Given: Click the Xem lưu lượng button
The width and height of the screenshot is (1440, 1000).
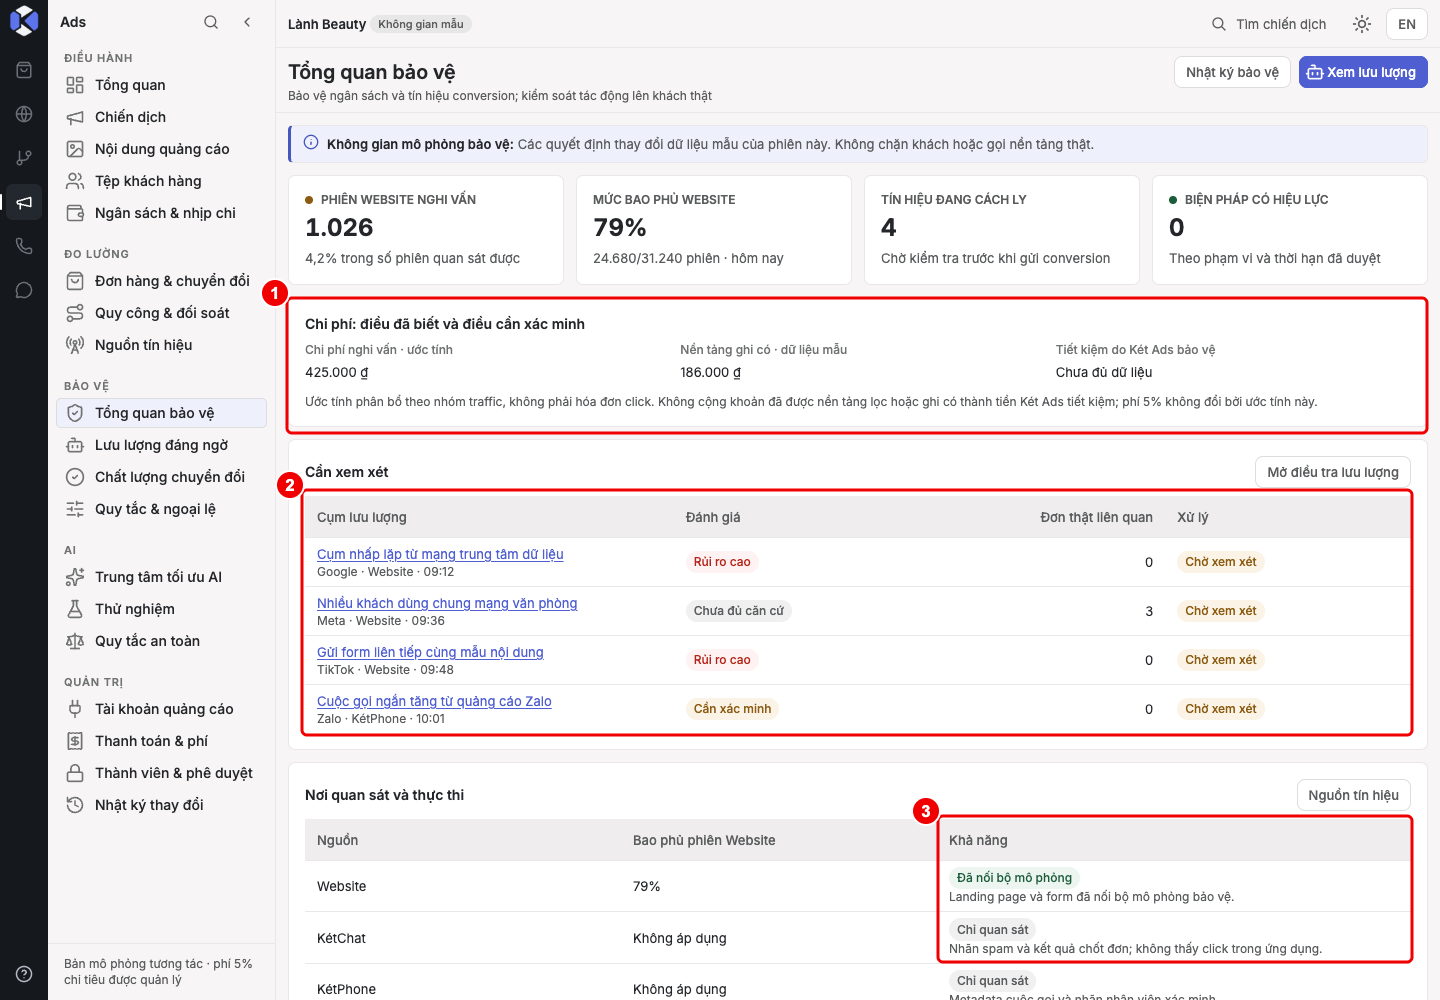Looking at the screenshot, I should [x=1363, y=72].
